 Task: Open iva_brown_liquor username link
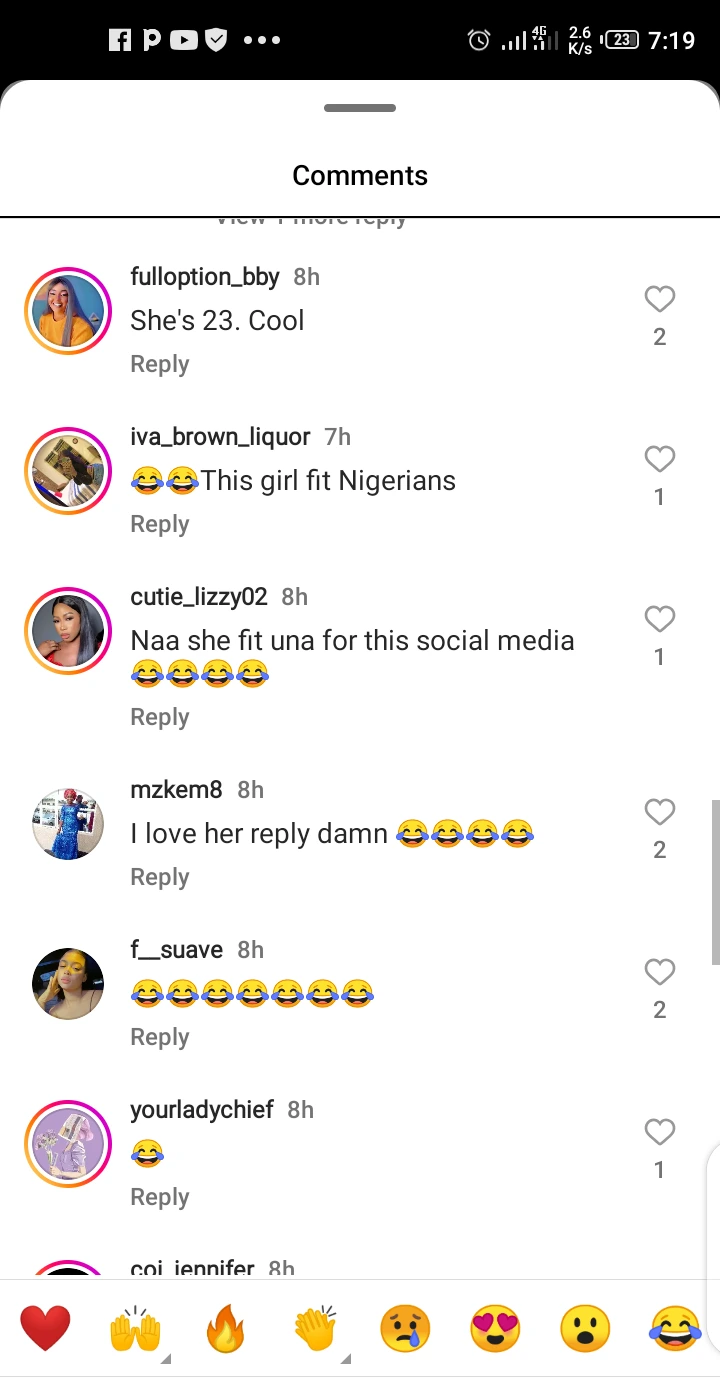[x=220, y=437]
